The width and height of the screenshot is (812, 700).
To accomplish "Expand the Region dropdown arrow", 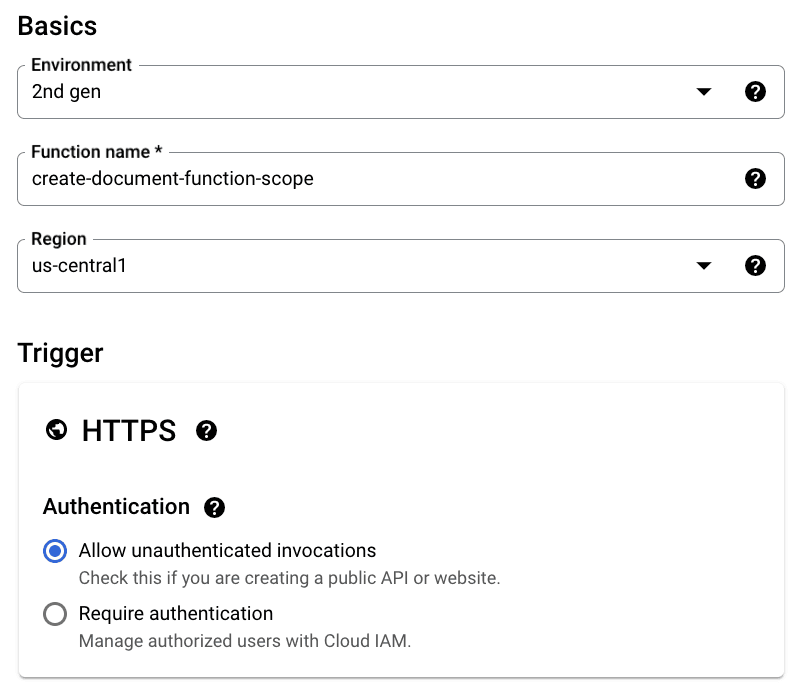I will [704, 266].
